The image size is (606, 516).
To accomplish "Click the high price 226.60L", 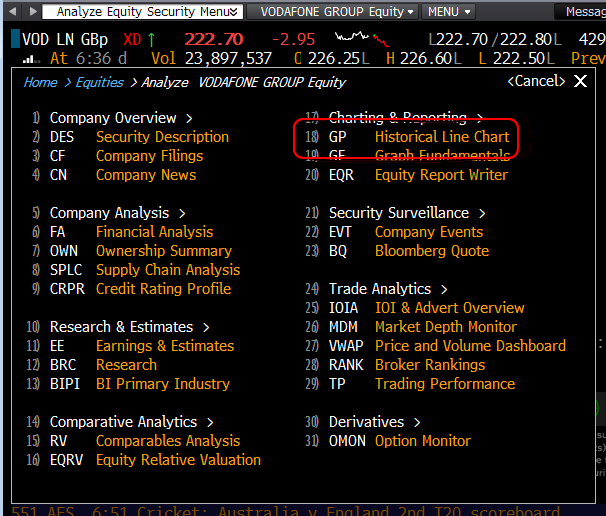I will (x=431, y=59).
